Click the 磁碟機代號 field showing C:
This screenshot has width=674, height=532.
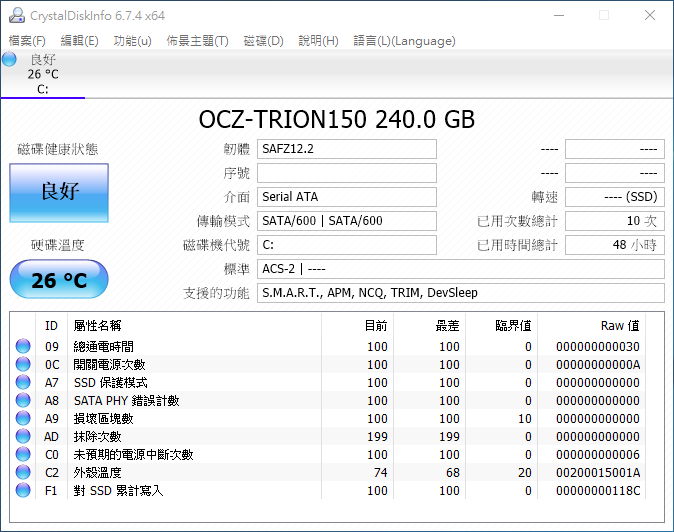click(x=347, y=245)
